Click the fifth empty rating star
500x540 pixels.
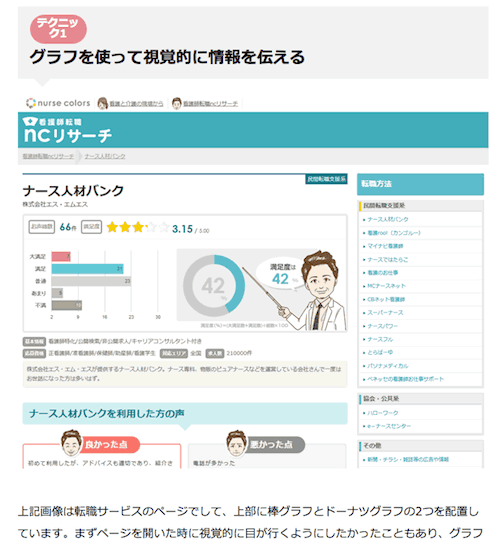[x=164, y=227]
